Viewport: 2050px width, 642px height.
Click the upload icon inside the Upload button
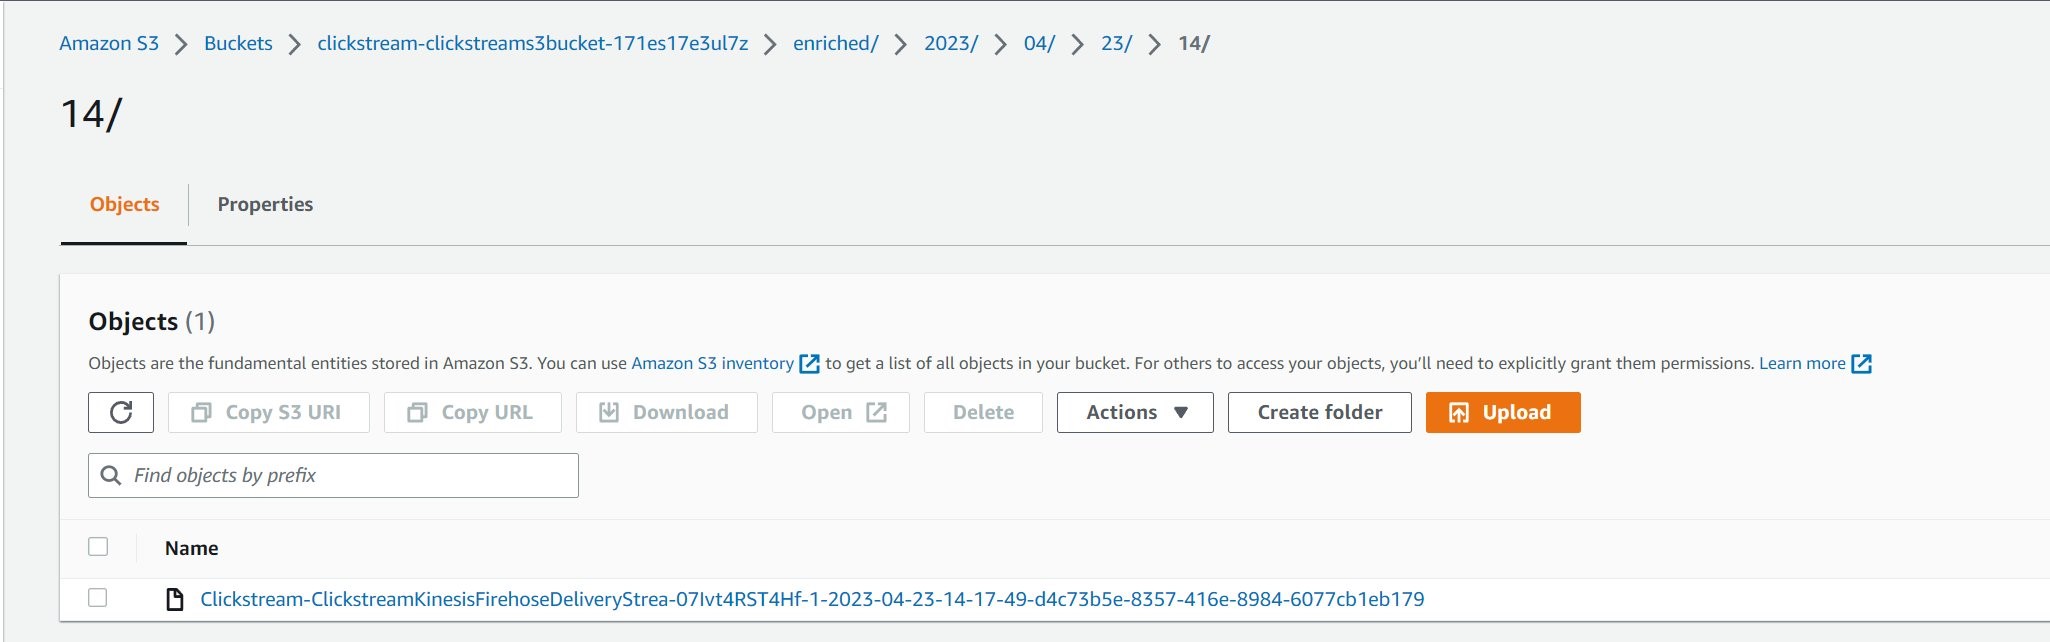click(x=1459, y=412)
